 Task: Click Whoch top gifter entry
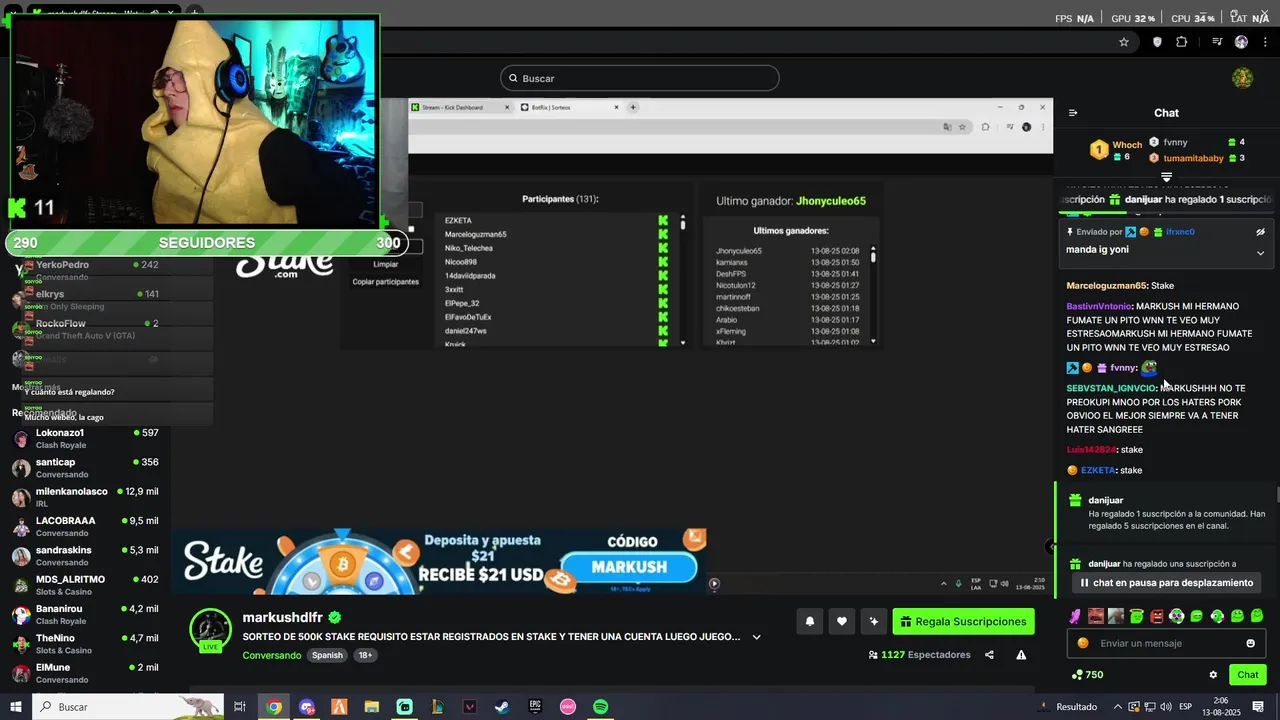coord(1116,150)
